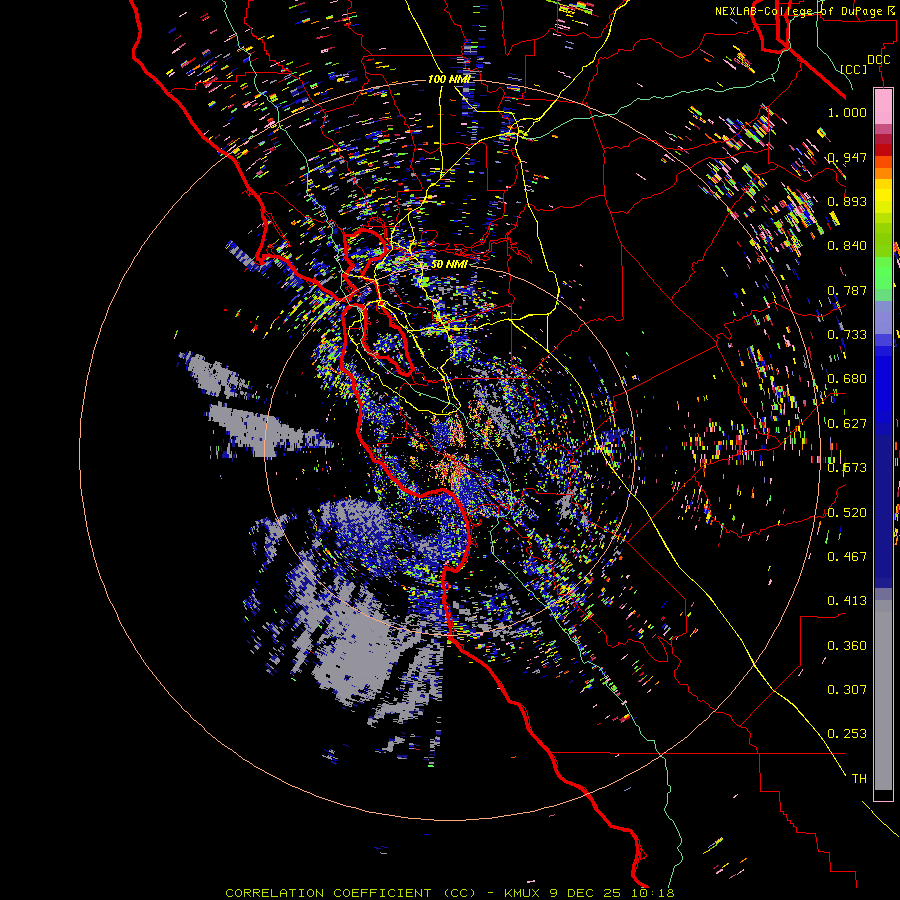Click the 1.000 value on the color scale
Viewport: 900px width, 900px height.
pyautogui.click(x=847, y=112)
